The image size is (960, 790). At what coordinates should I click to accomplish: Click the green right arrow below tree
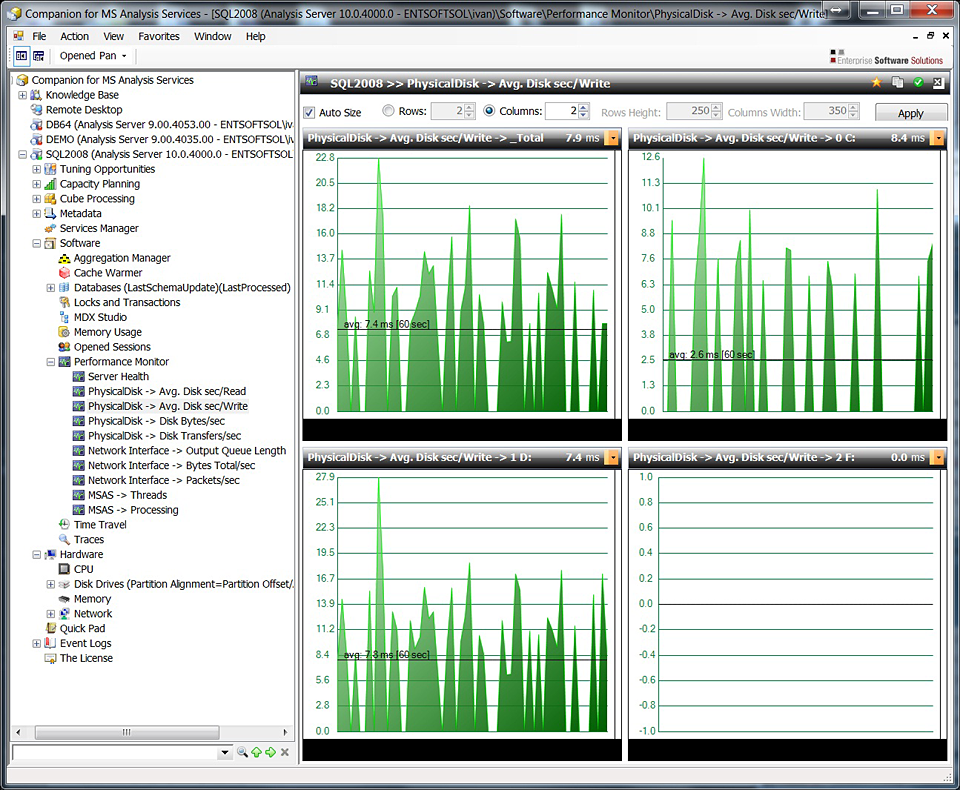271,752
